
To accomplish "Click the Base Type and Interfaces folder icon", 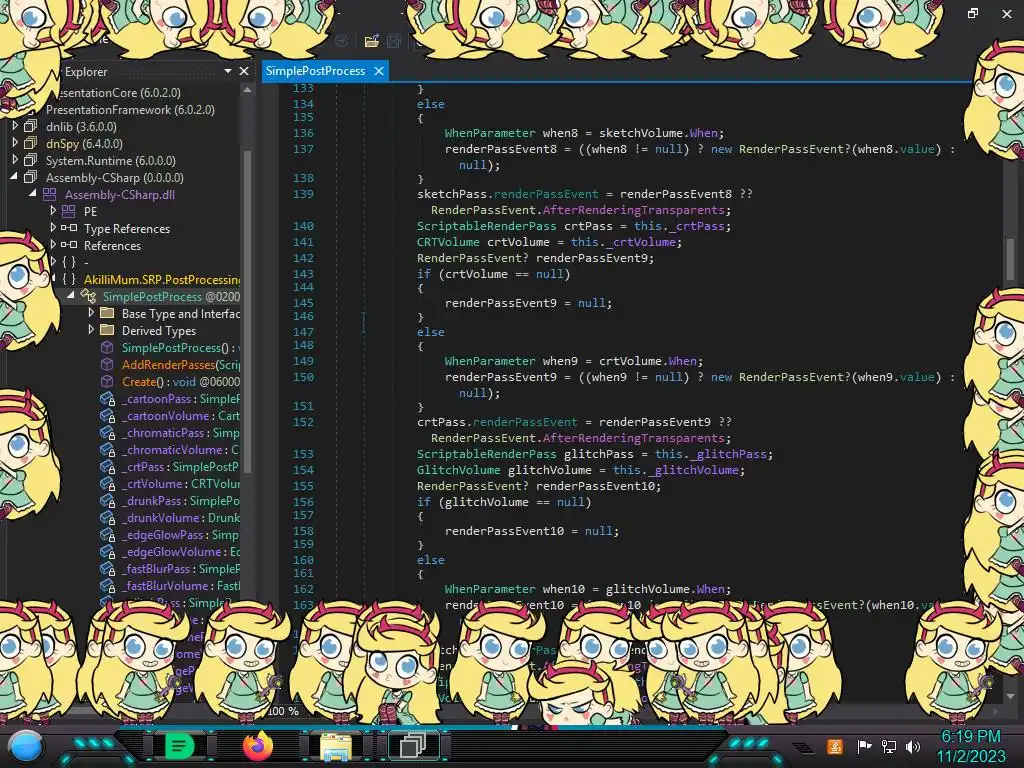I will point(106,313).
